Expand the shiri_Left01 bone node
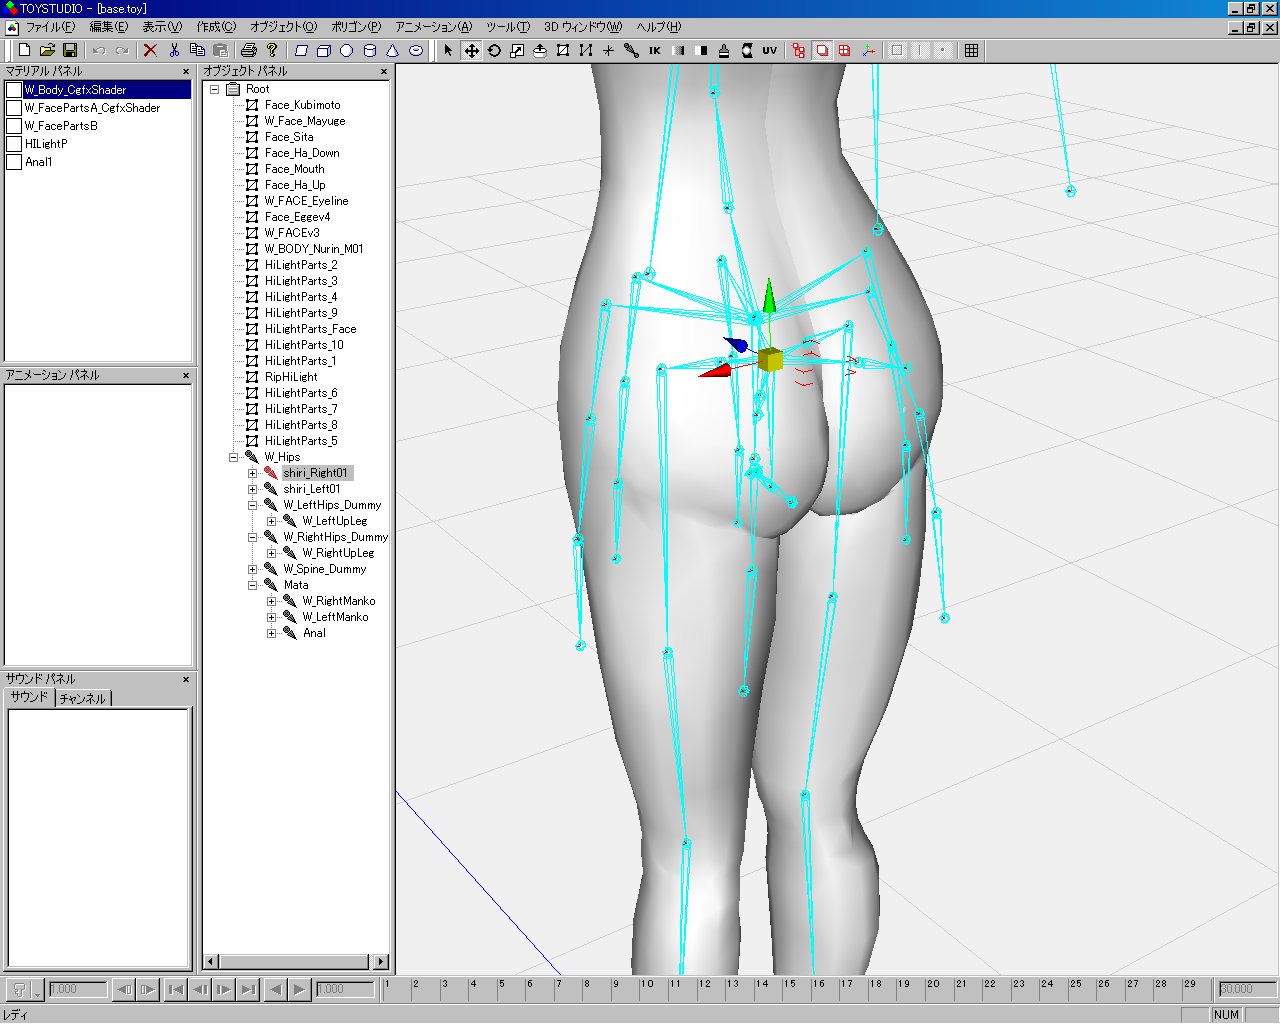 tap(253, 489)
